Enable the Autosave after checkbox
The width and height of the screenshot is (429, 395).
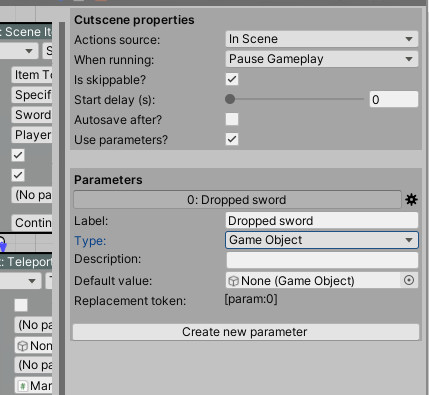(232, 119)
